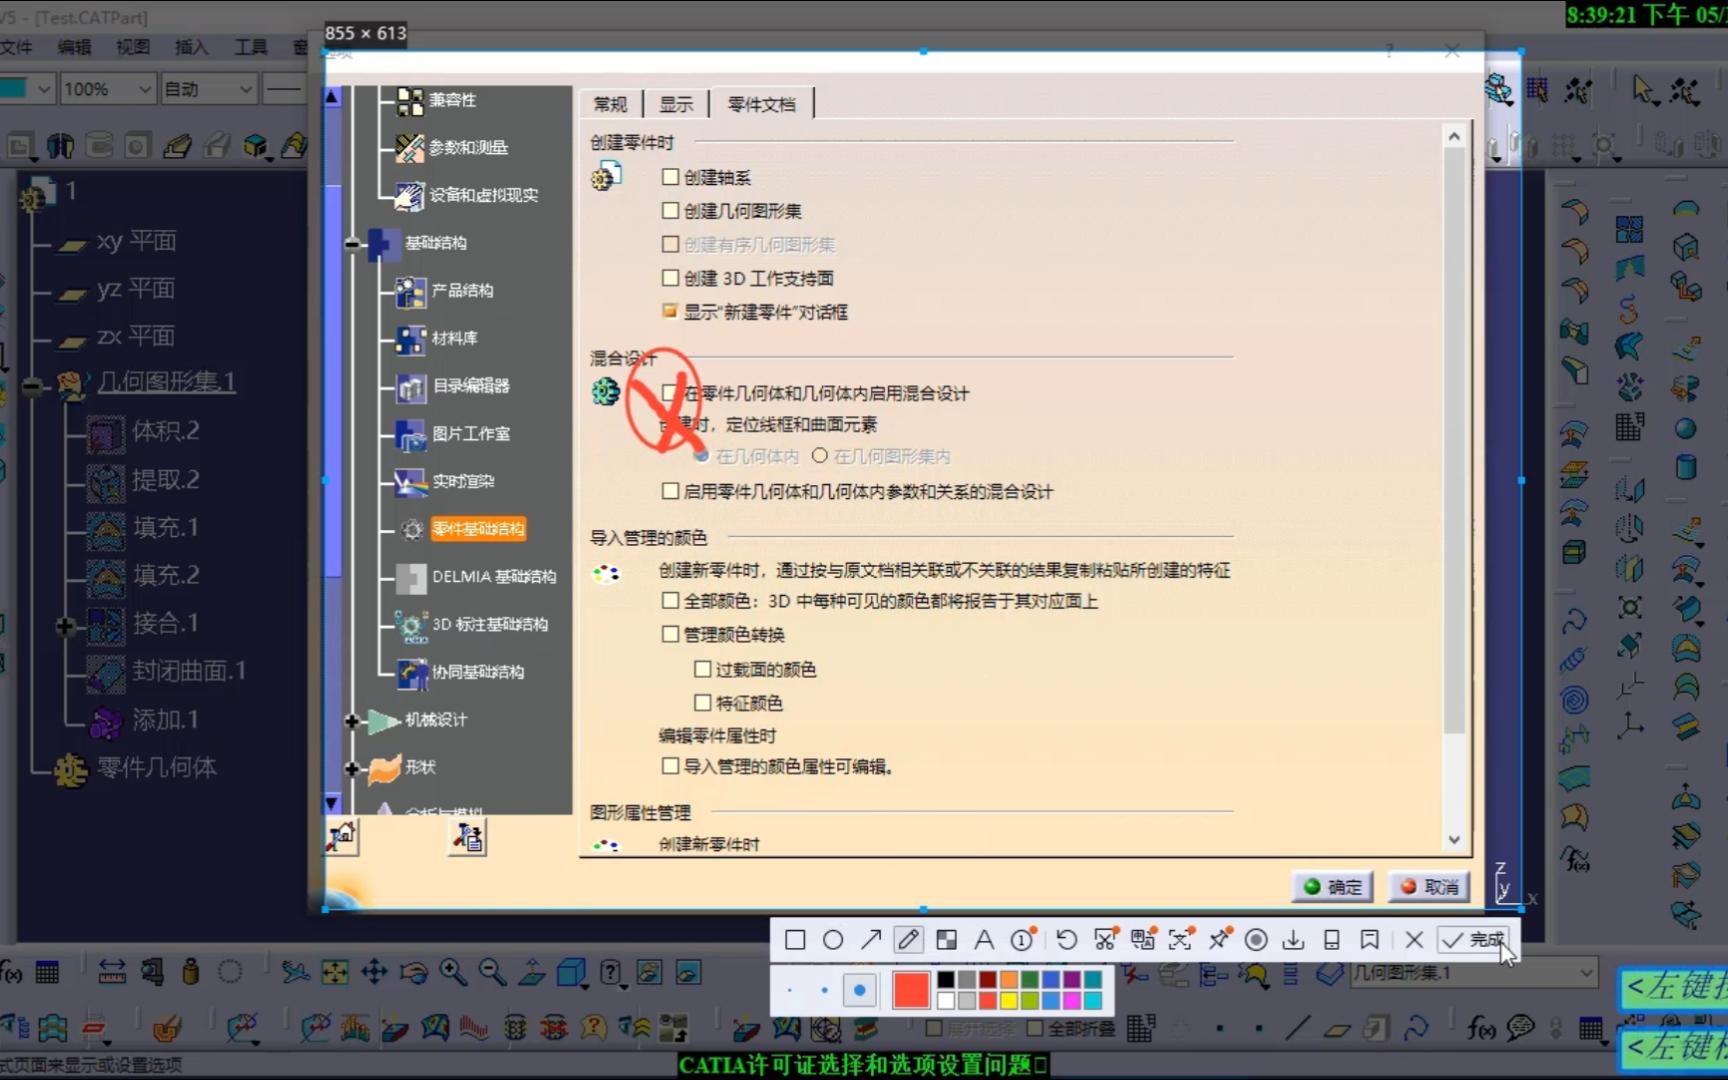This screenshot has width=1728, height=1080.
Task: Switch to the 显示 tab
Action: click(x=675, y=103)
